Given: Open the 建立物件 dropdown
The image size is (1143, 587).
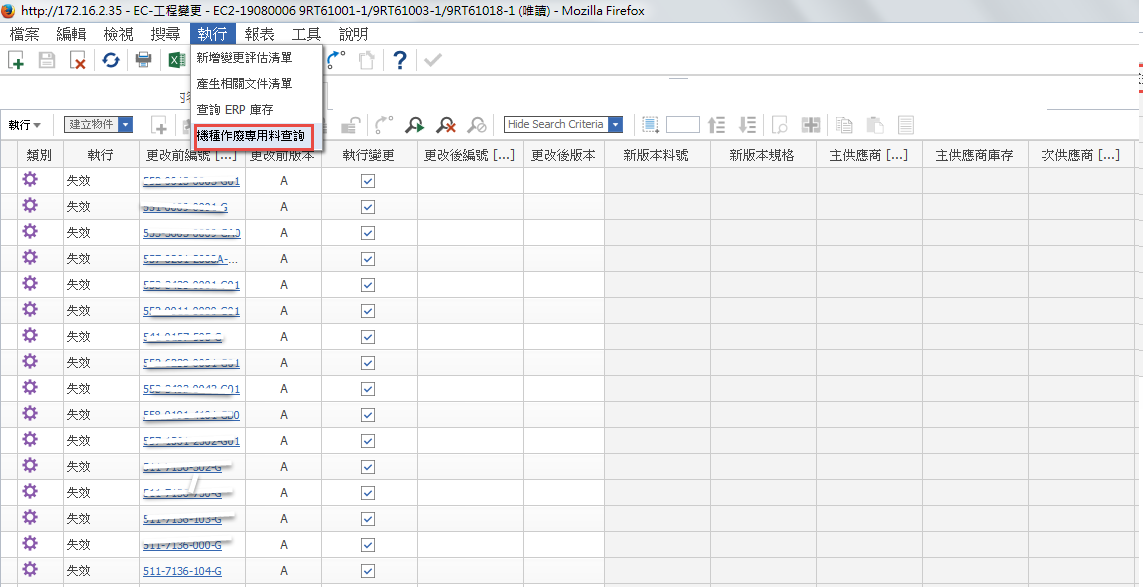Looking at the screenshot, I should tap(125, 125).
